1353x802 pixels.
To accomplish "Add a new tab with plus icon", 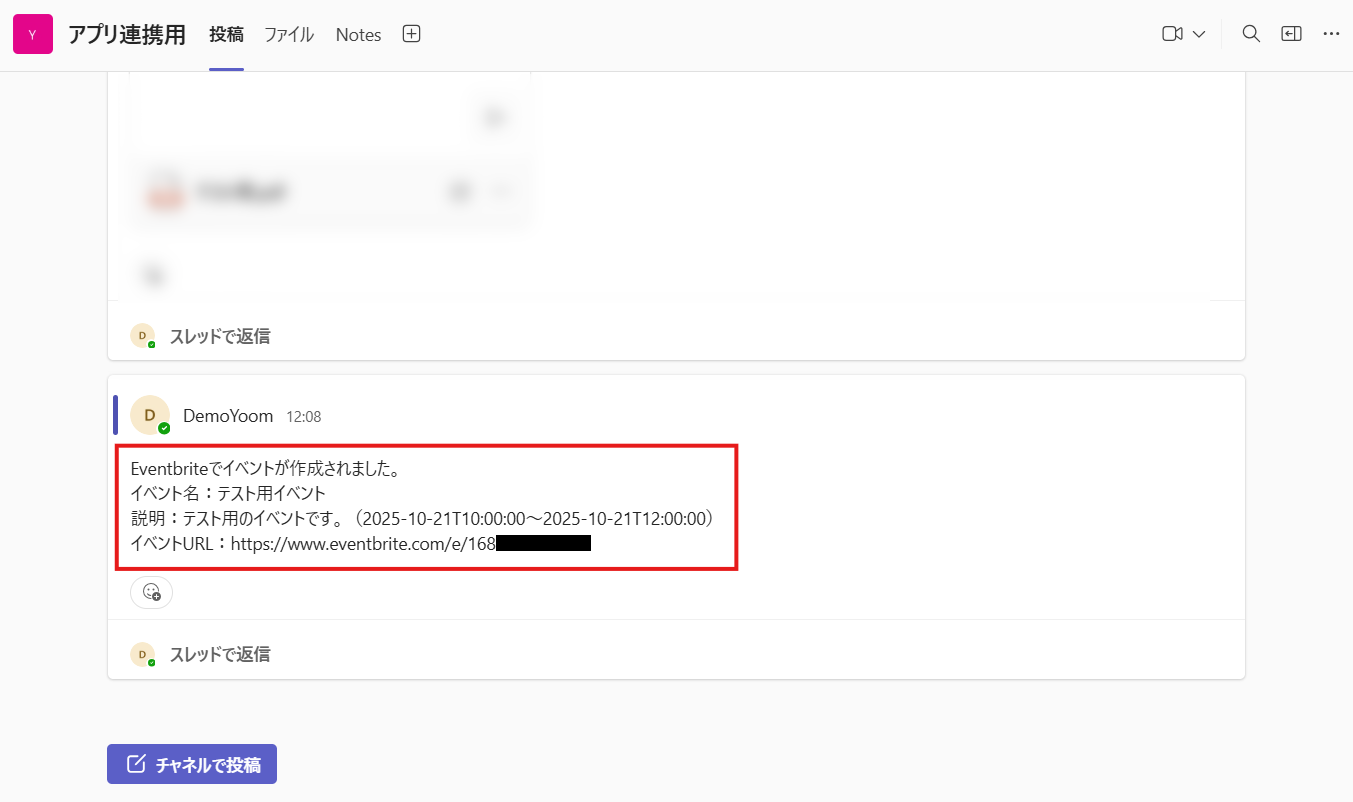I will tap(411, 34).
